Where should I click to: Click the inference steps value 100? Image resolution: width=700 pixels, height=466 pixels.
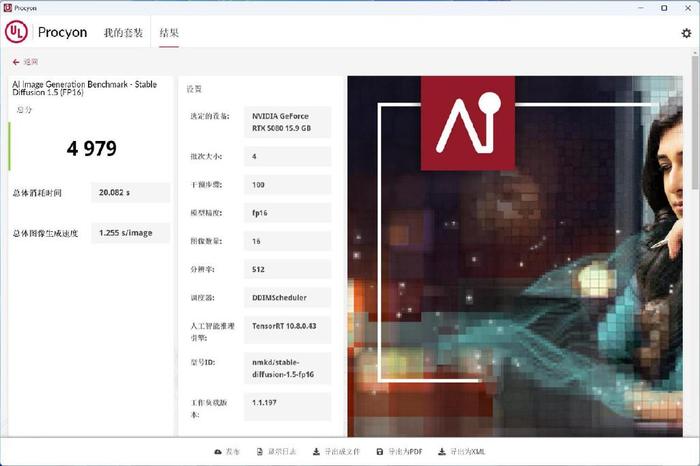[288, 184]
